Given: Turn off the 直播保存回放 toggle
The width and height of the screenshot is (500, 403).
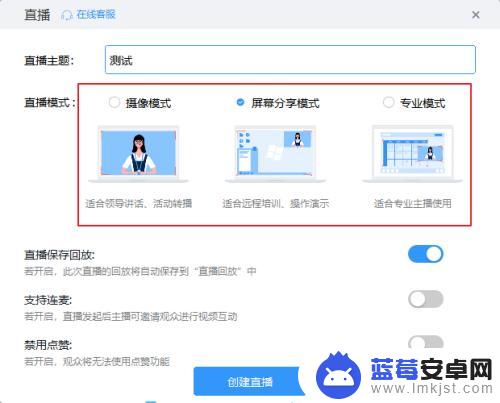Looking at the screenshot, I should pyautogui.click(x=426, y=254).
